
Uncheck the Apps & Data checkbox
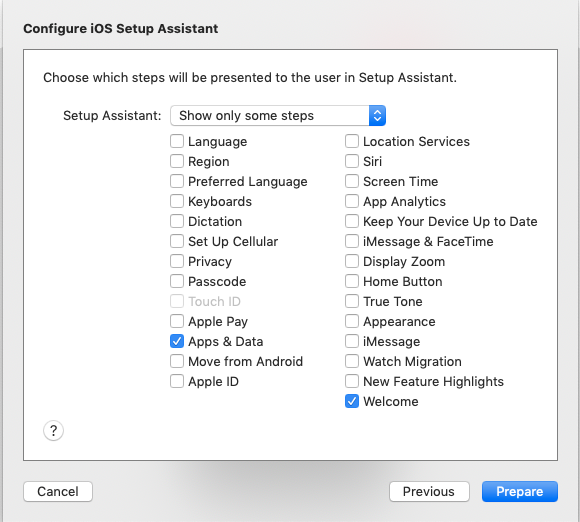[x=177, y=341]
